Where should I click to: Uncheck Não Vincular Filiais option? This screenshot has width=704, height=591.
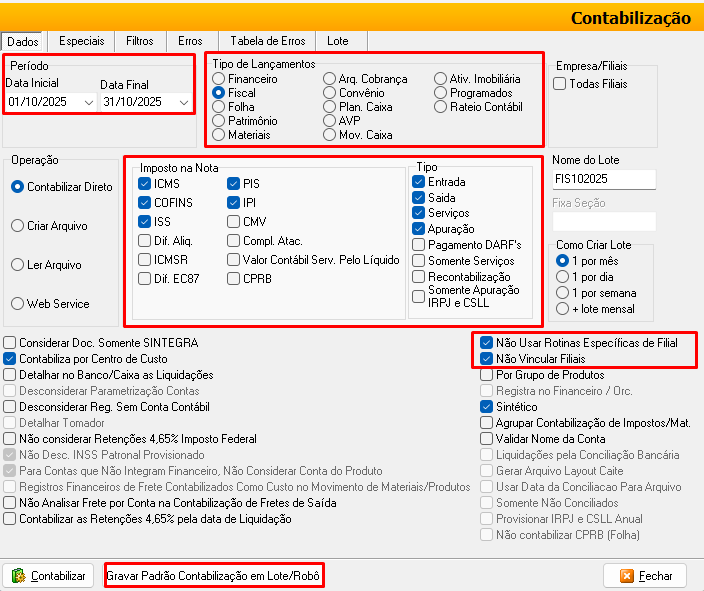486,359
